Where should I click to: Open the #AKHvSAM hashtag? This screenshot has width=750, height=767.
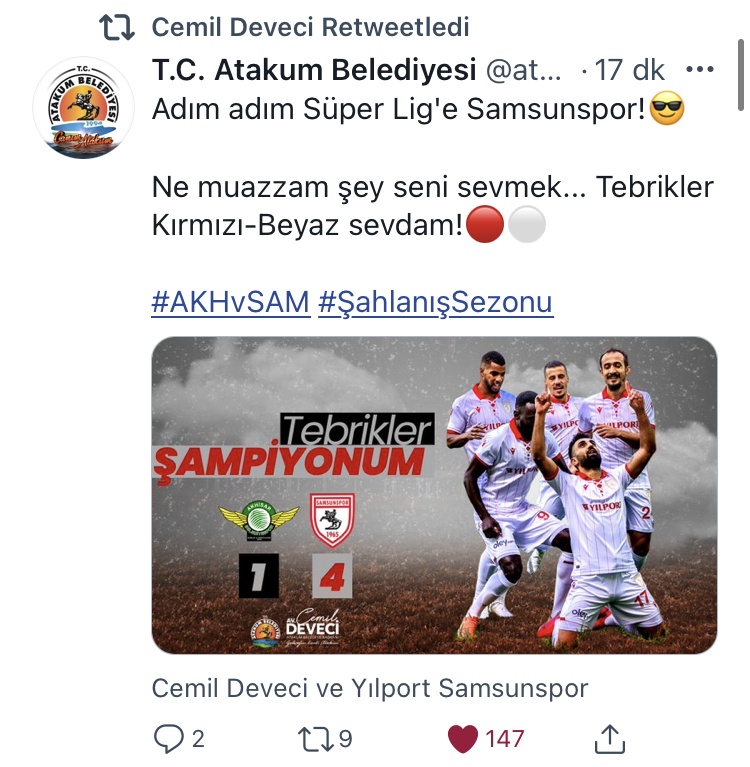(230, 302)
